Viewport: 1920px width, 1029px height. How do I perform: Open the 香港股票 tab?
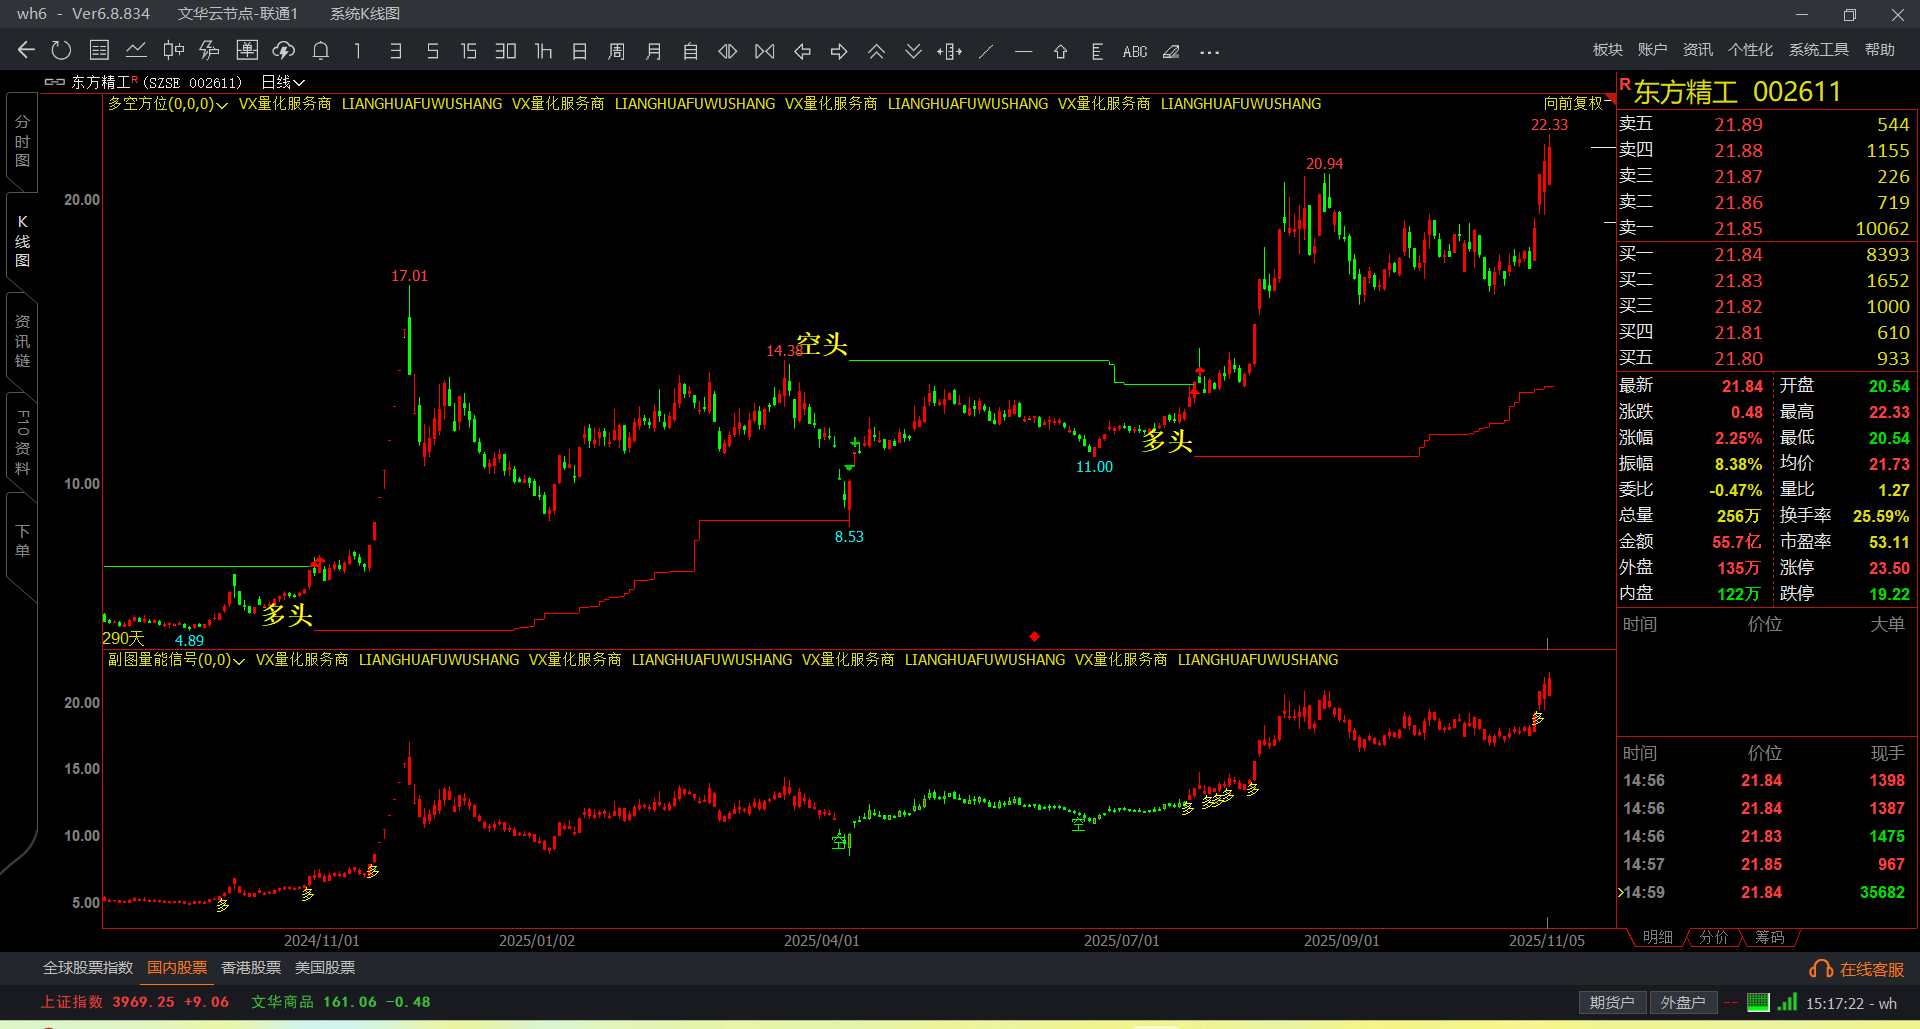point(251,968)
